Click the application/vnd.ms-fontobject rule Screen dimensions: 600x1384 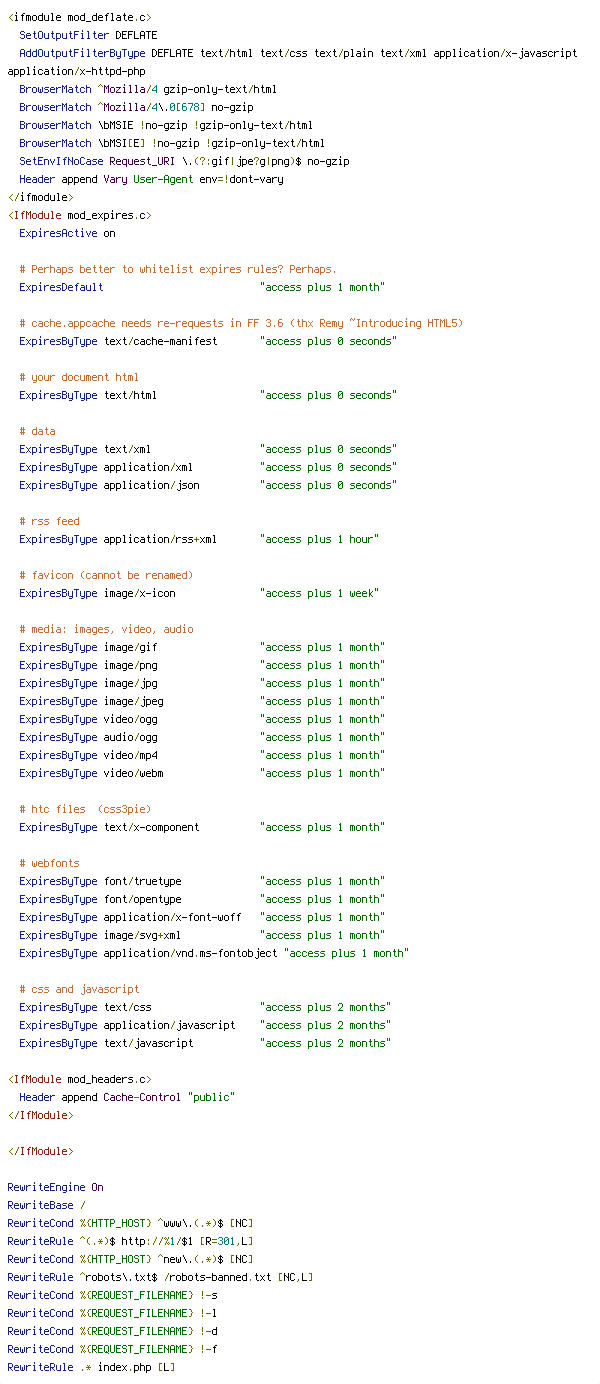(214, 953)
